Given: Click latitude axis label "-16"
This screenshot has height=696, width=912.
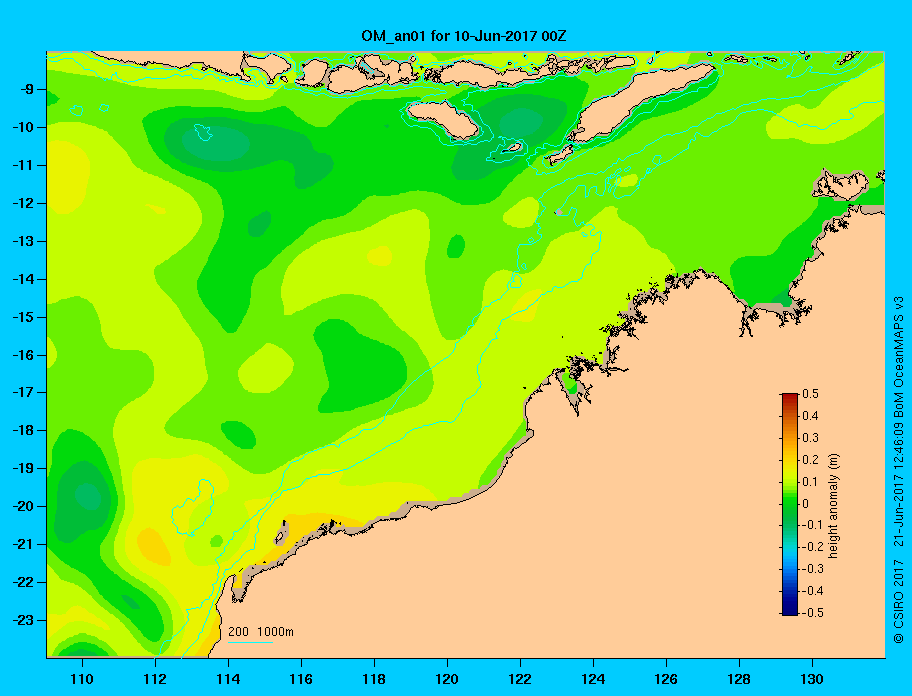Looking at the screenshot, I should pos(23,355).
